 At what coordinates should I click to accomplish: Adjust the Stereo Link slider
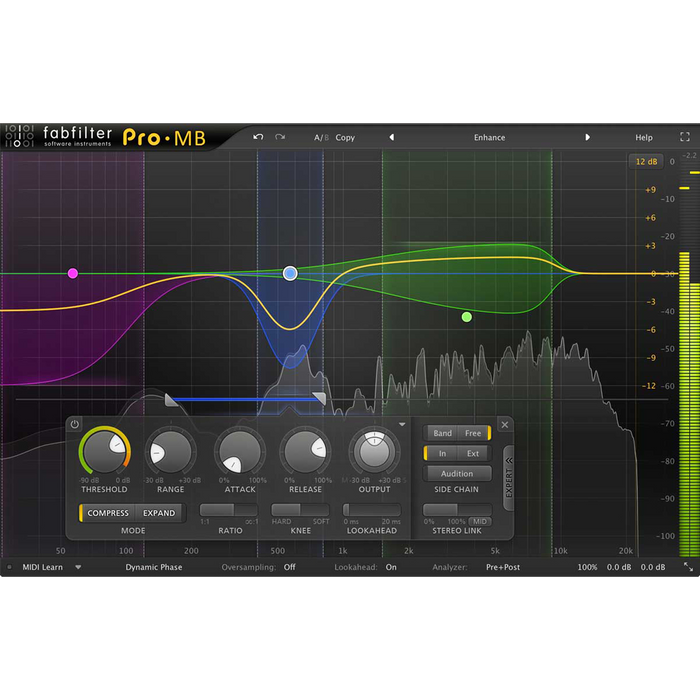coord(457,509)
